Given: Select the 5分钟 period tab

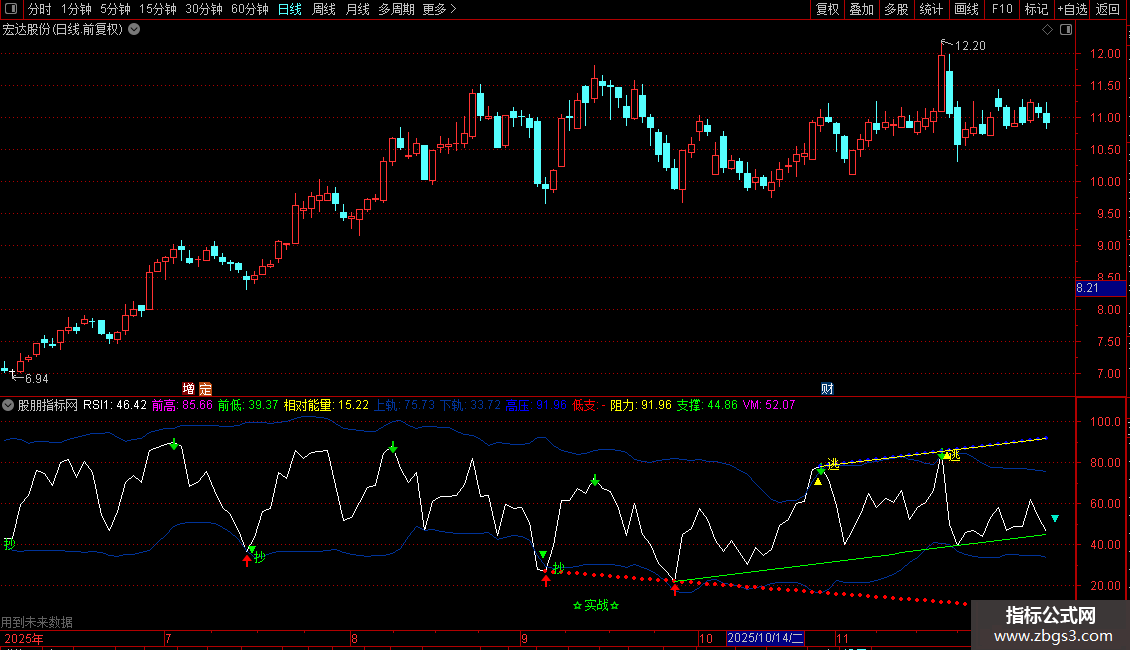Looking at the screenshot, I should pos(115,9).
